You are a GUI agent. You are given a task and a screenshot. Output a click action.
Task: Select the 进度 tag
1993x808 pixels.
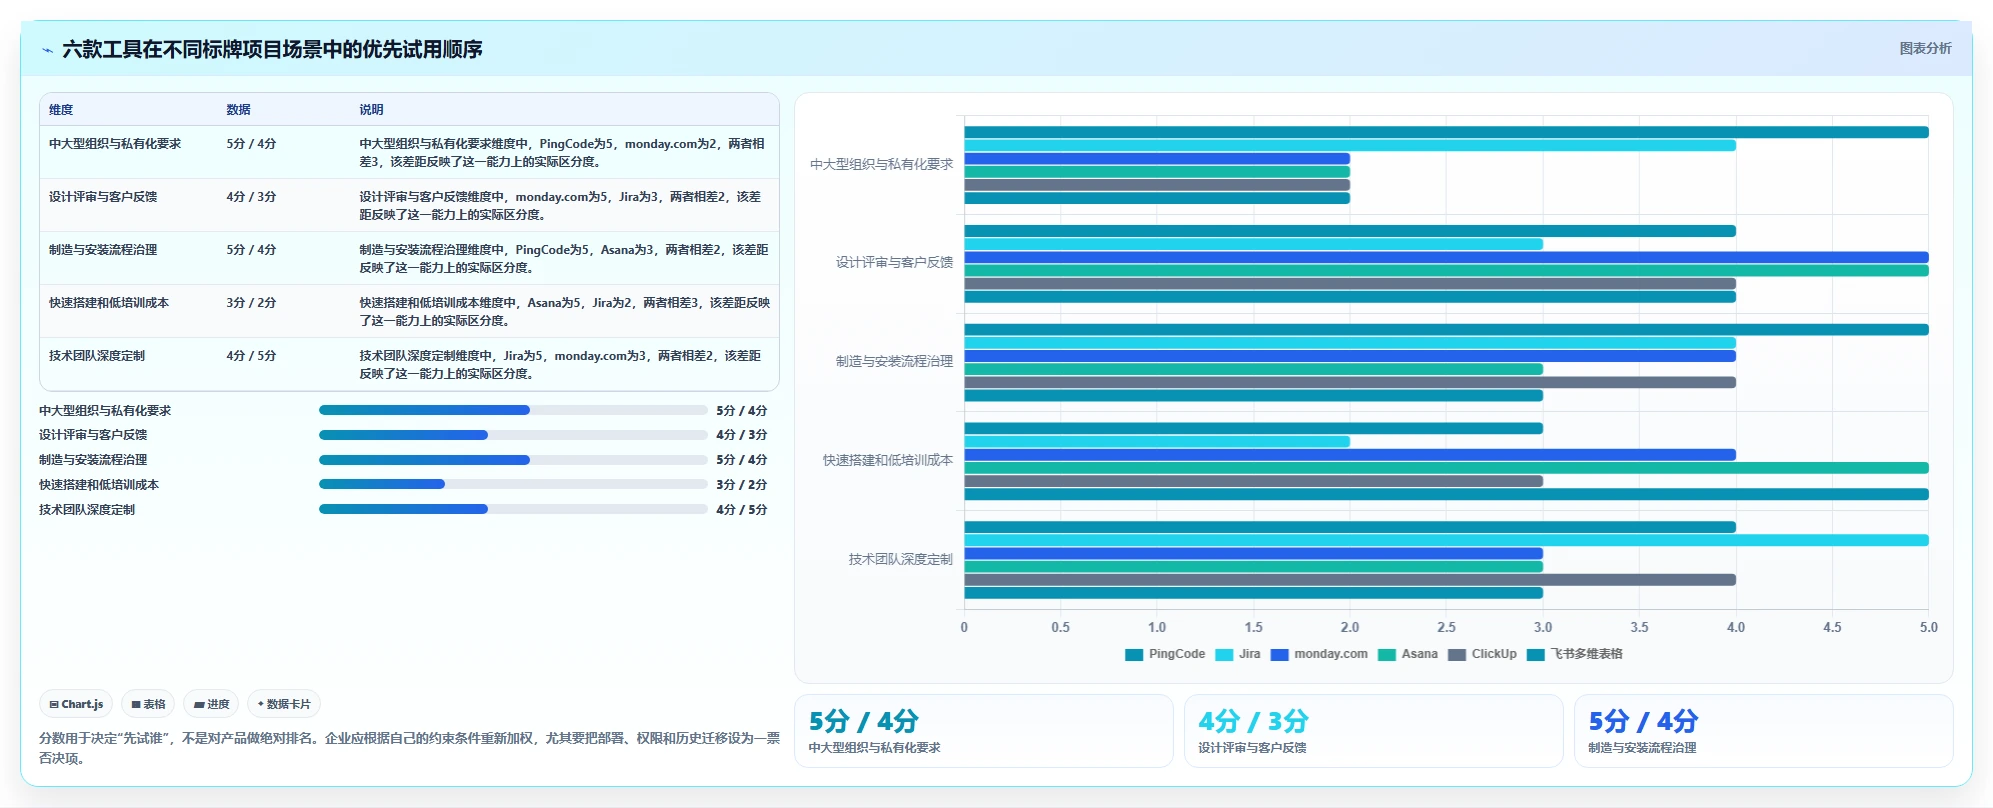211,704
